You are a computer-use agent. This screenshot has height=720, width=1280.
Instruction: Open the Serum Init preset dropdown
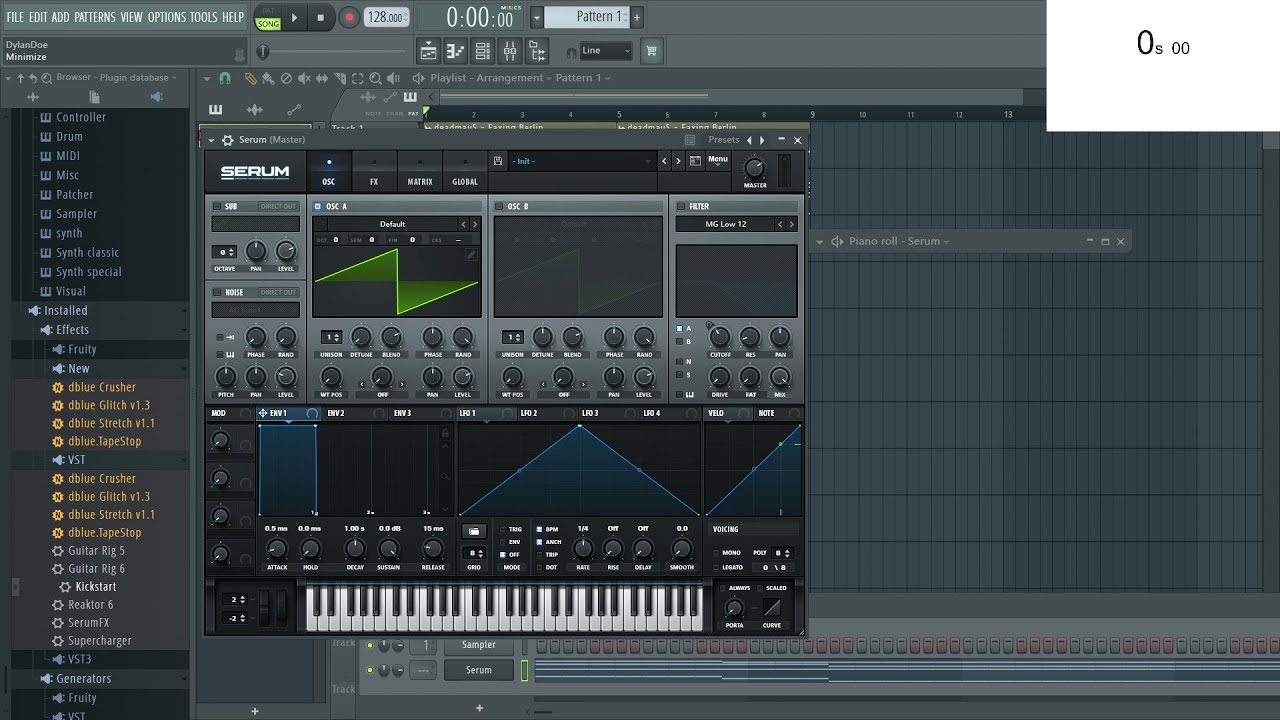tap(580, 161)
